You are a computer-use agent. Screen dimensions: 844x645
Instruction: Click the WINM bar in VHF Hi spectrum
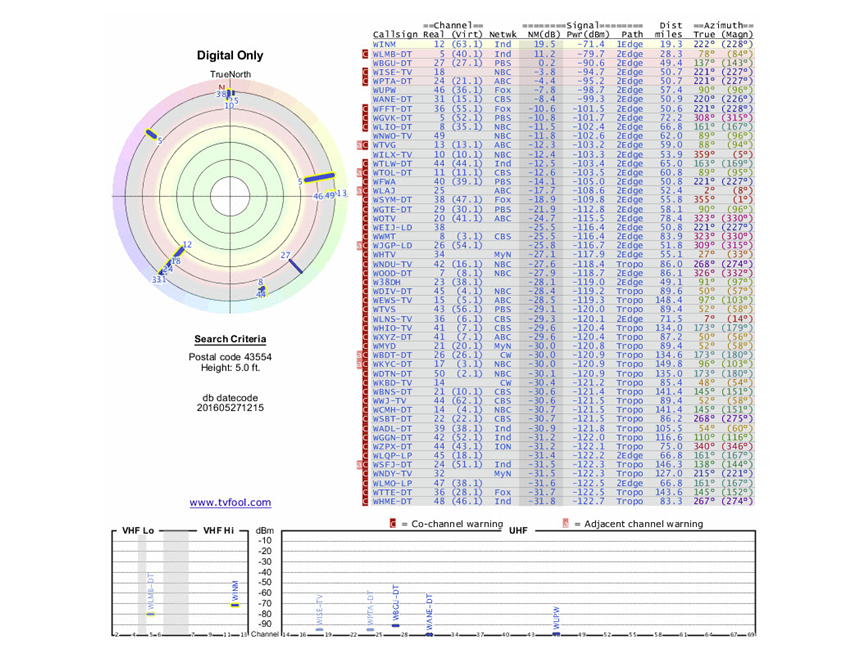point(235,605)
